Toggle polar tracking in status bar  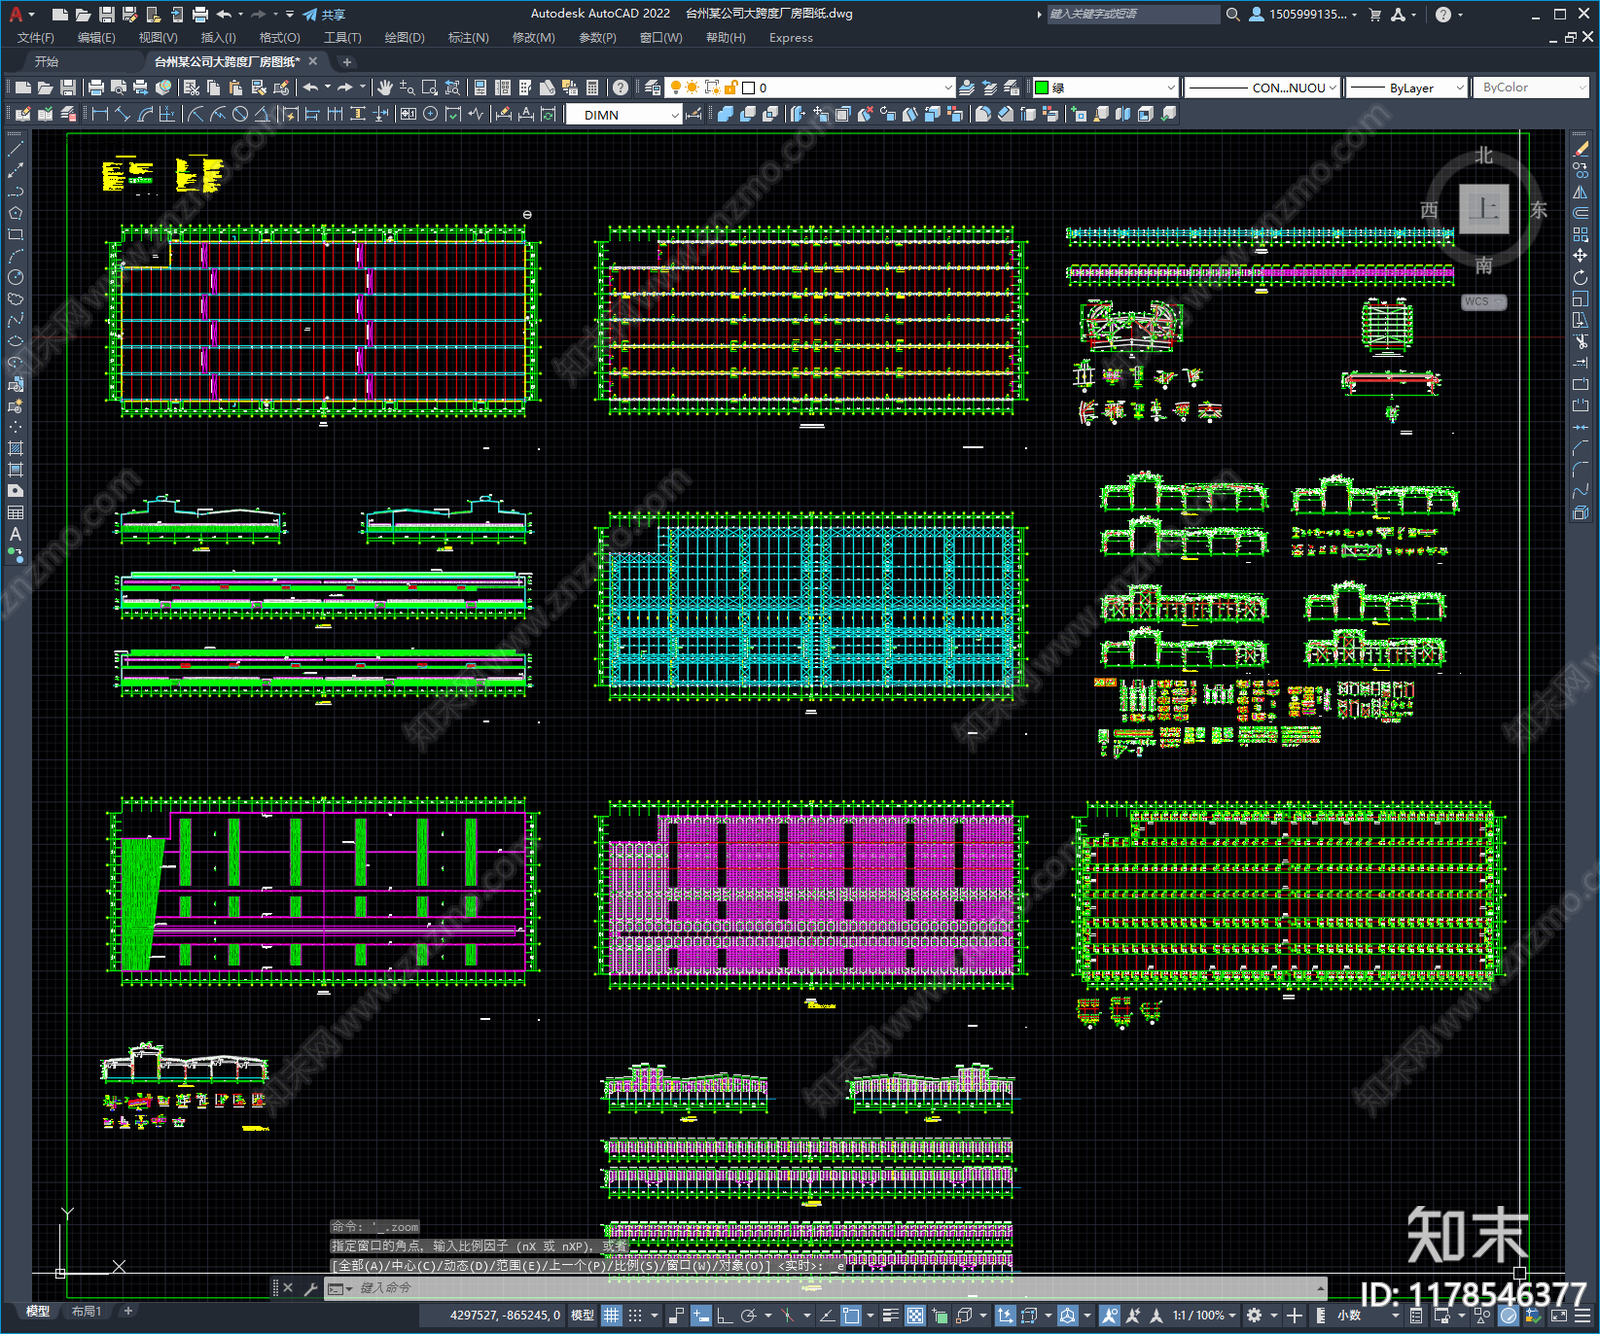click(747, 1315)
